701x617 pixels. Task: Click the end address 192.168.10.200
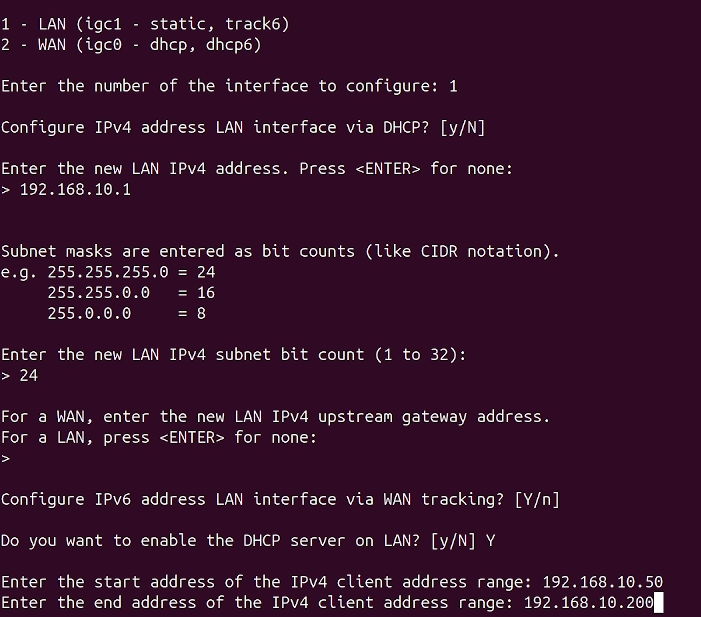pyautogui.click(x=589, y=603)
